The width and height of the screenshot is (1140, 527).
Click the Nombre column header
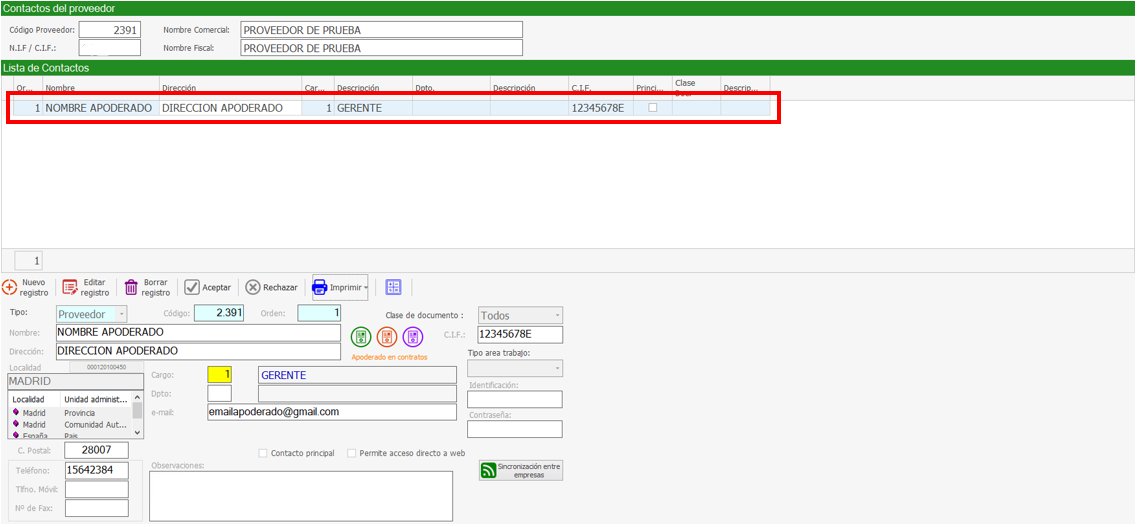(100, 88)
